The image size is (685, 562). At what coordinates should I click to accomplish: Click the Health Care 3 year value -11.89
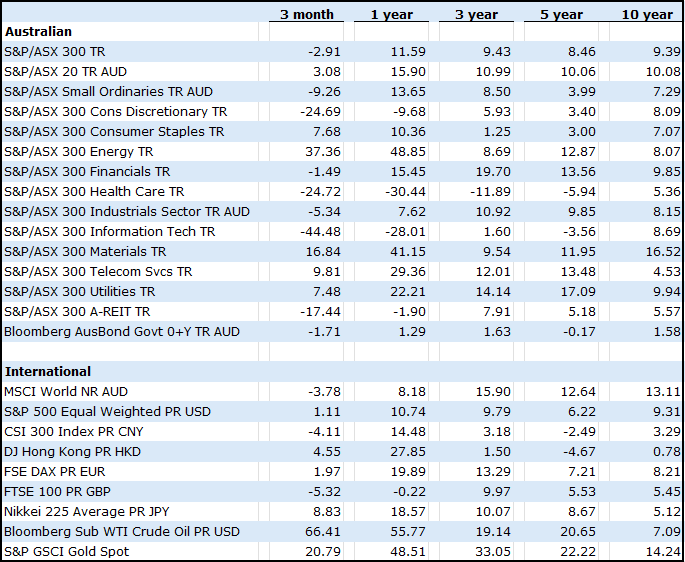[490, 191]
